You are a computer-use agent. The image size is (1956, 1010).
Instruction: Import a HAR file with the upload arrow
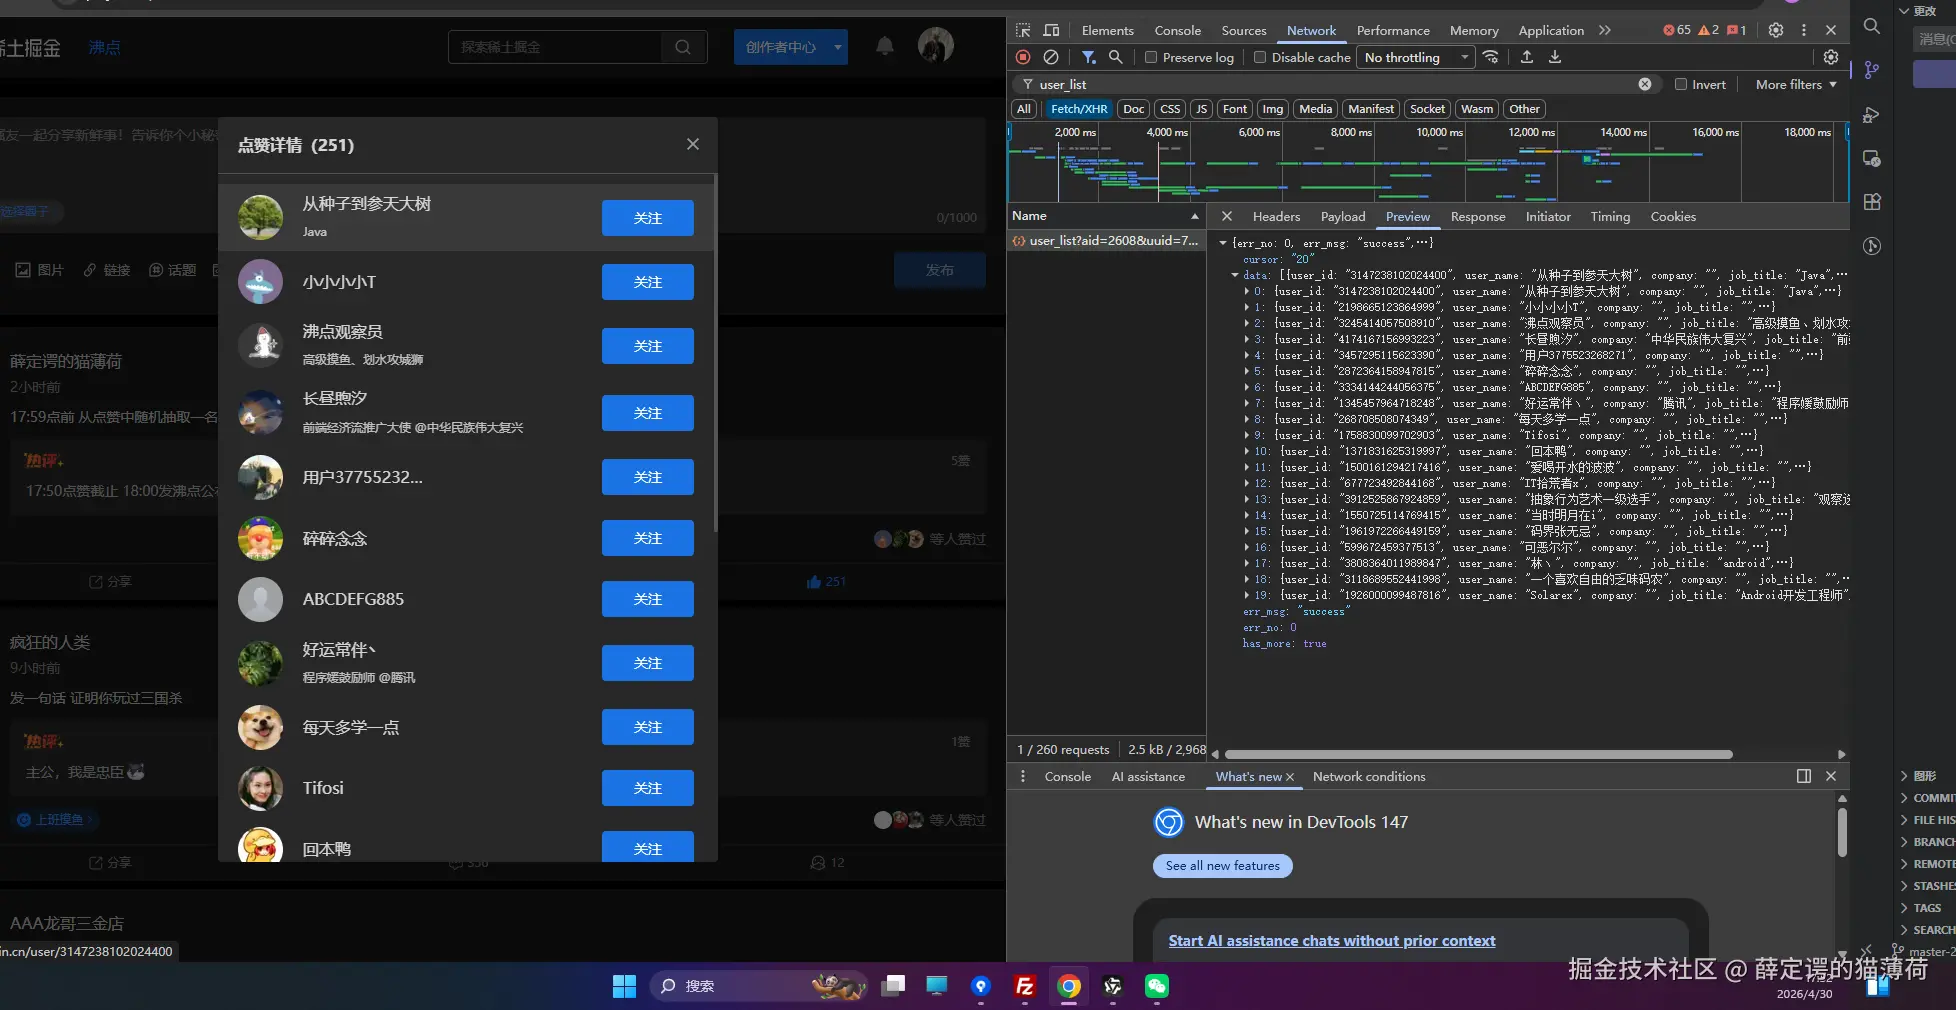tap(1527, 57)
